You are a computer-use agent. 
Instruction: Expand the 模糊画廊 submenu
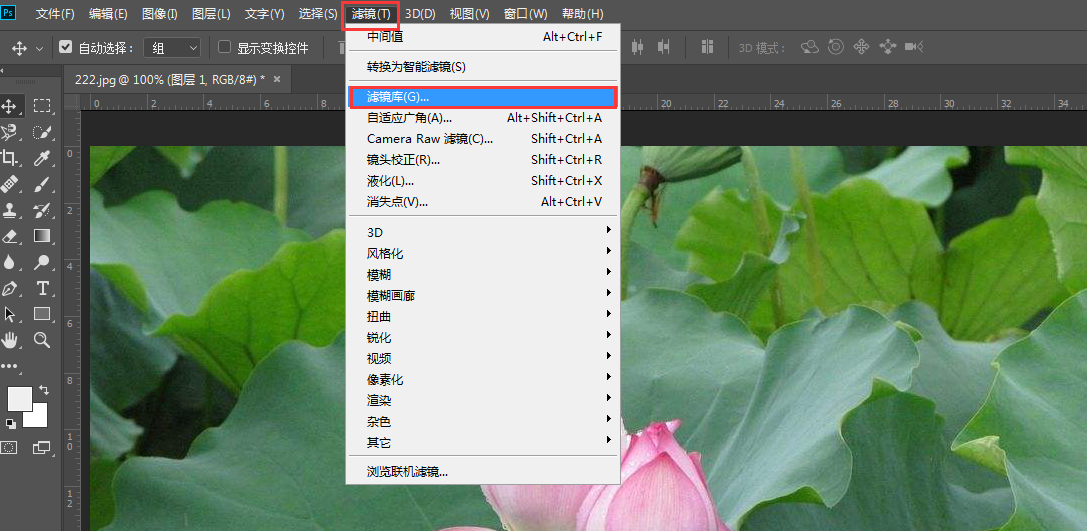pyautogui.click(x=482, y=295)
